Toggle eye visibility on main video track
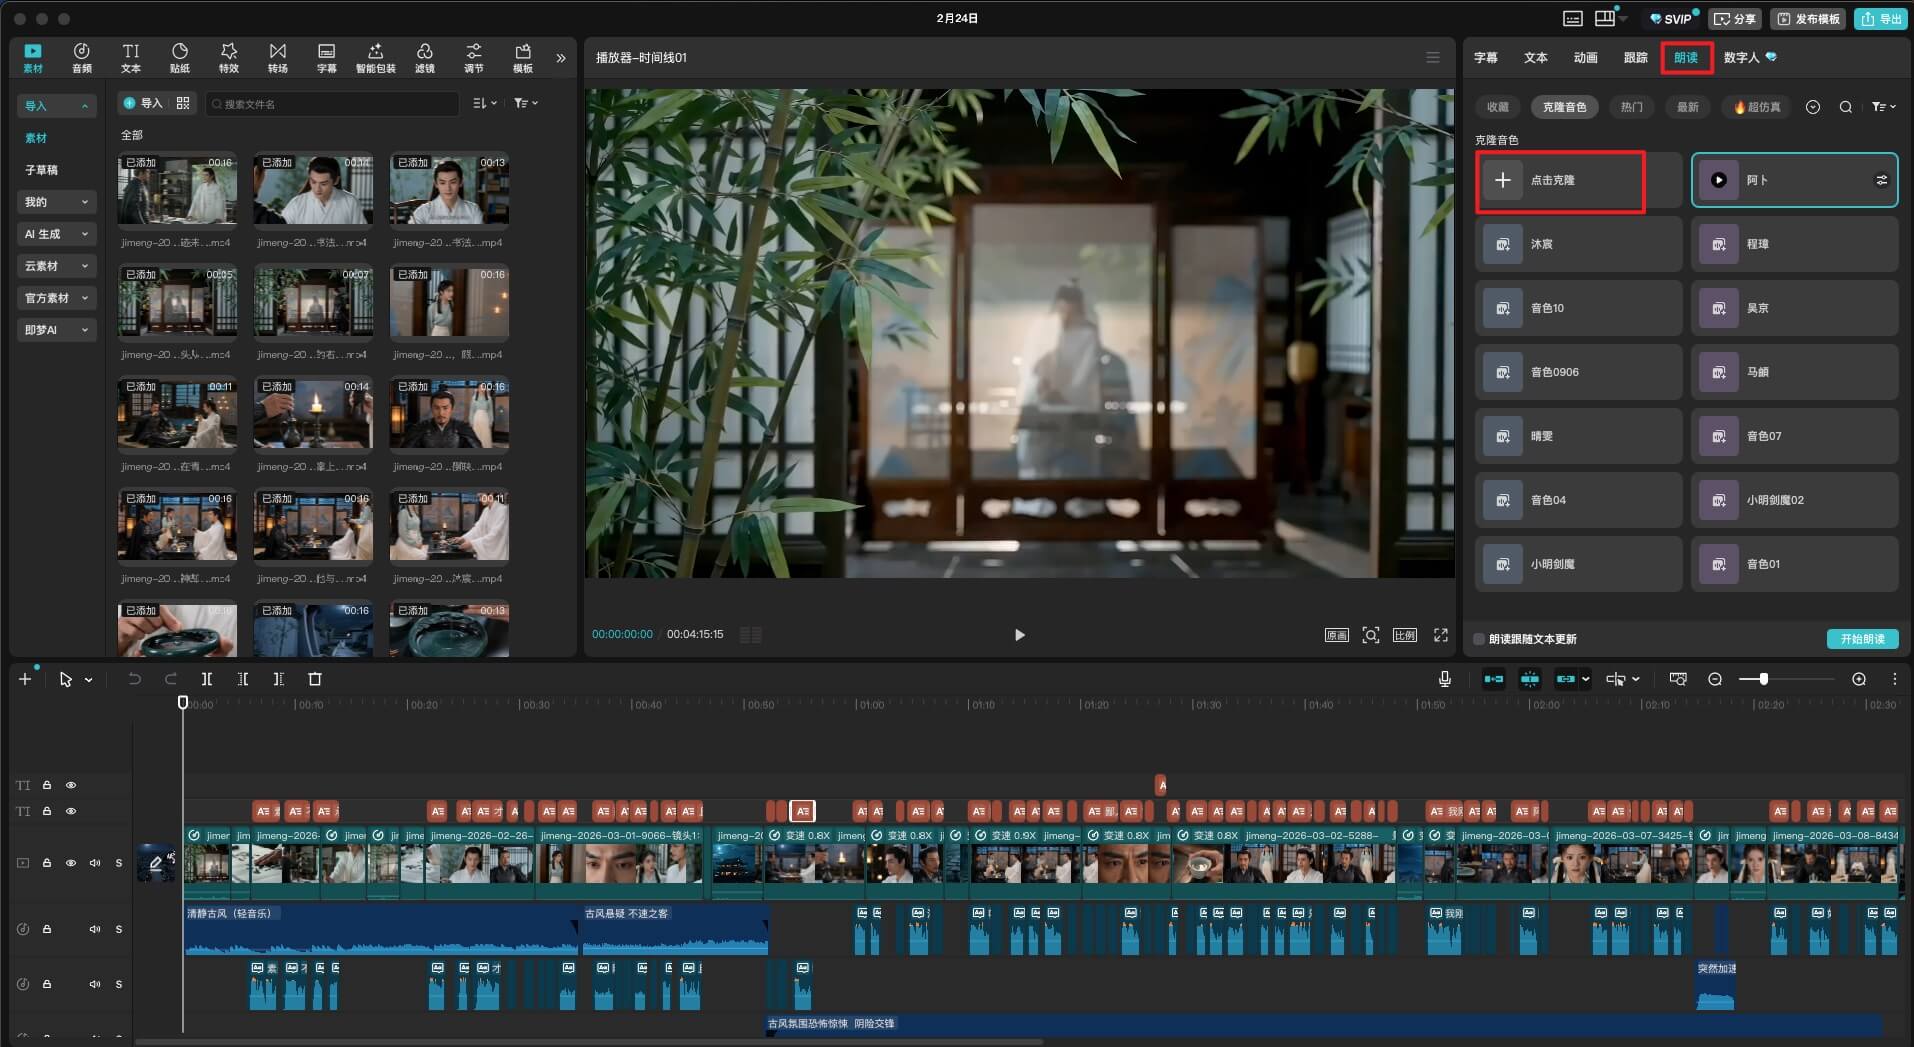The image size is (1914, 1047). (71, 863)
